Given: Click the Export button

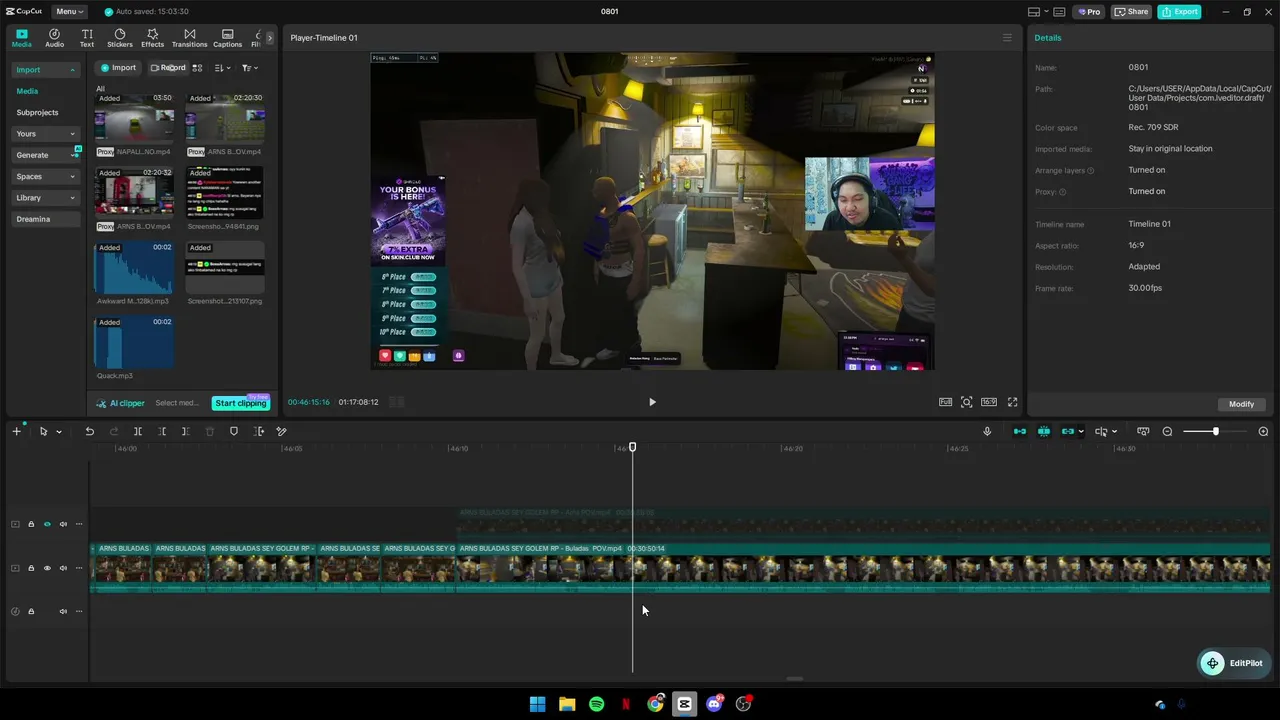Looking at the screenshot, I should [1179, 12].
